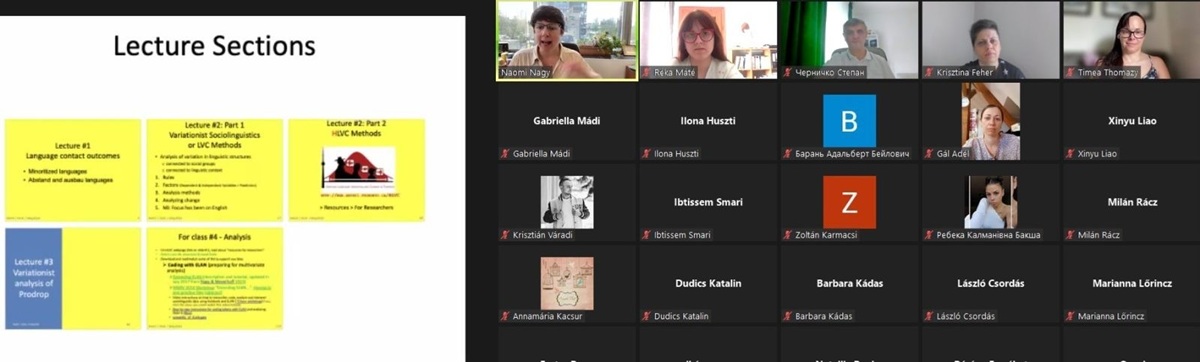Screen dimensions: 1200x362
Task: Click the orange Z avatar for Zoltán Karmacsi
Action: 849,202
